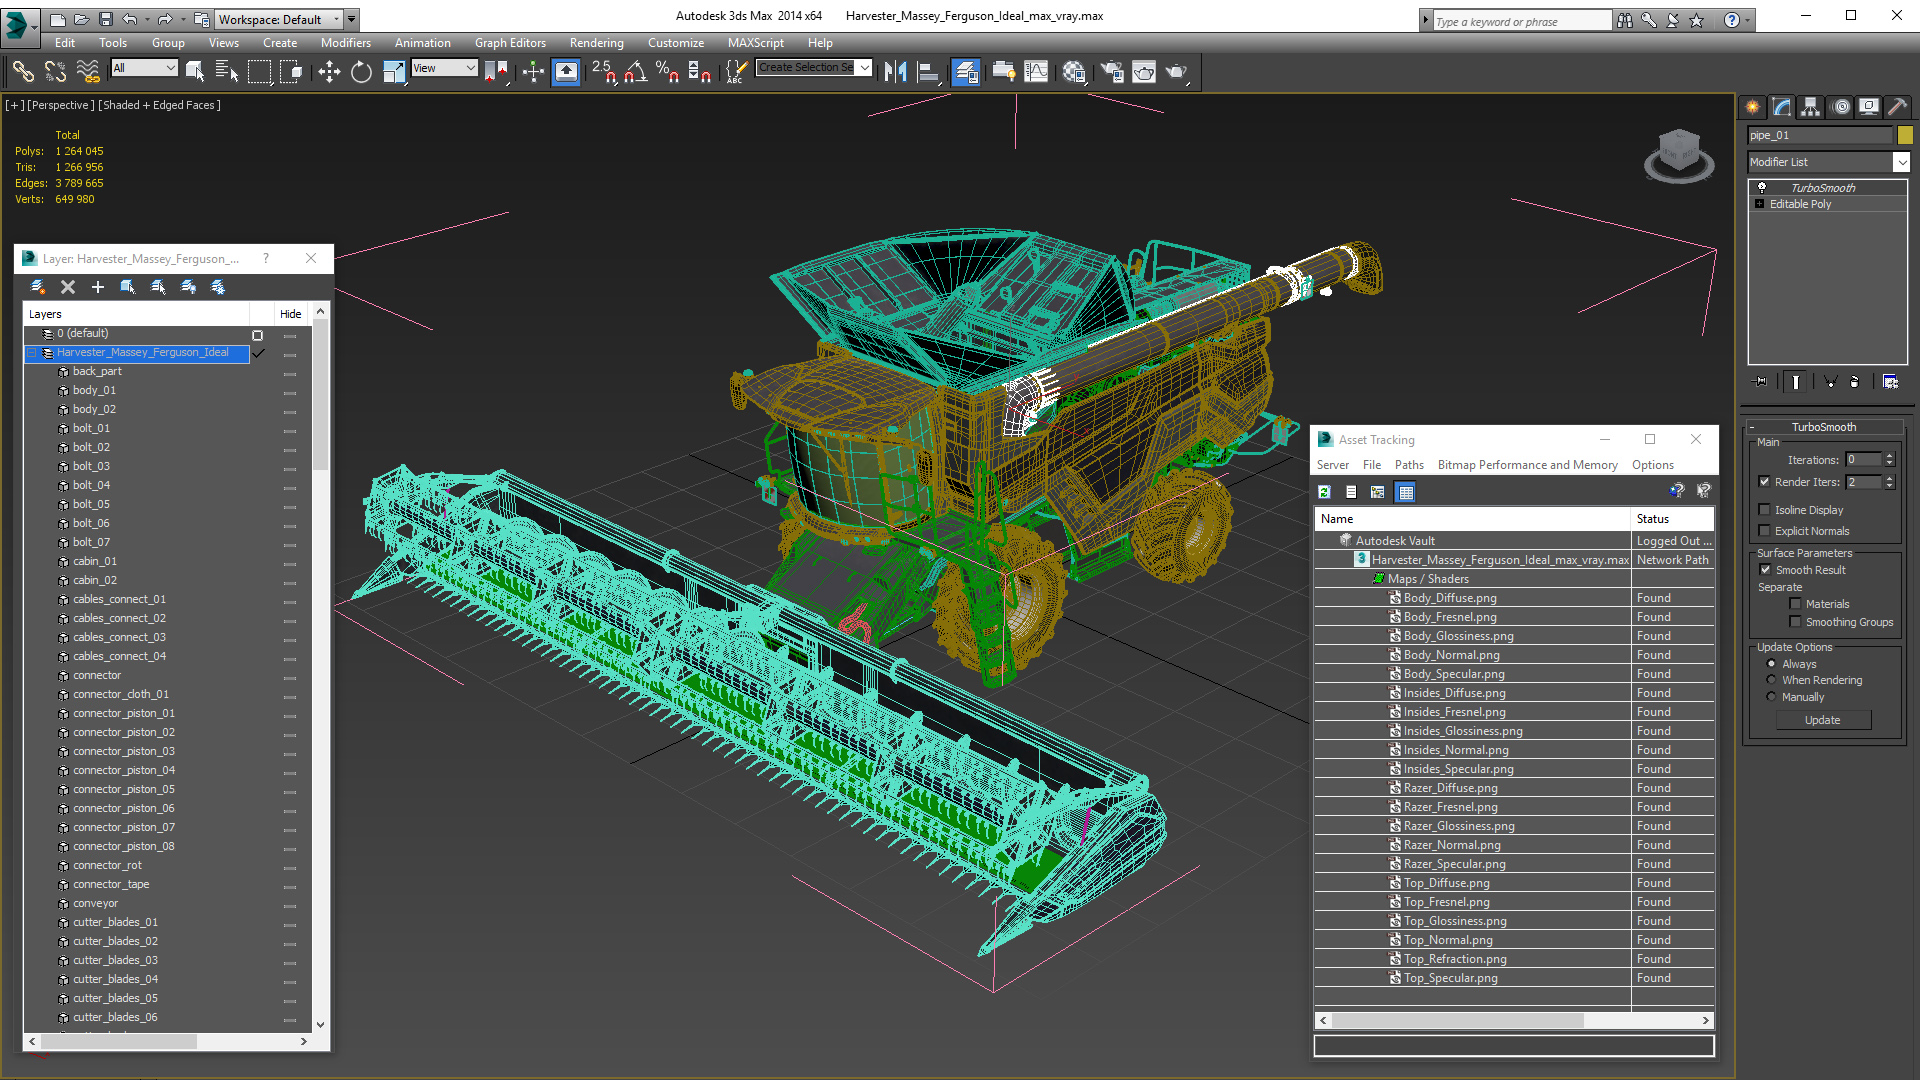The image size is (1920, 1080).
Task: Select Manually update option
Action: click(x=1771, y=697)
